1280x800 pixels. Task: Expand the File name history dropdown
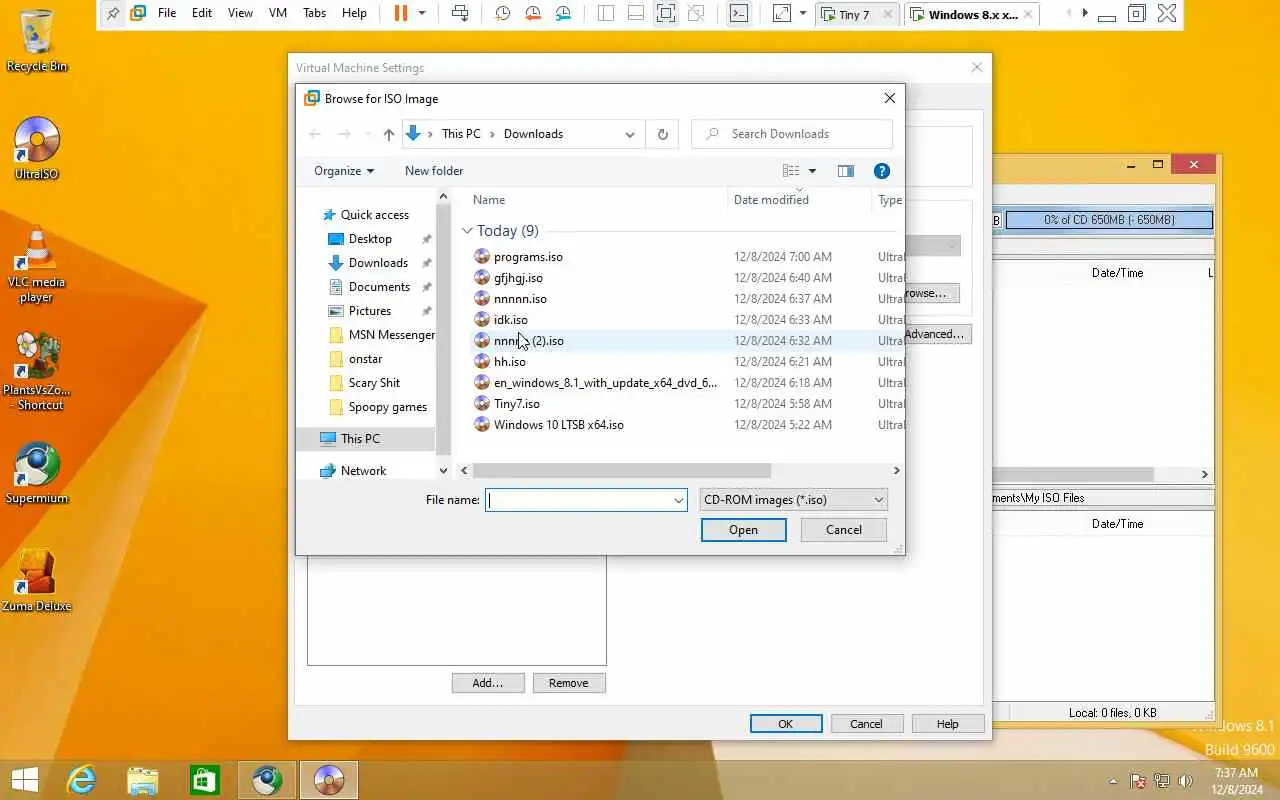click(x=678, y=500)
